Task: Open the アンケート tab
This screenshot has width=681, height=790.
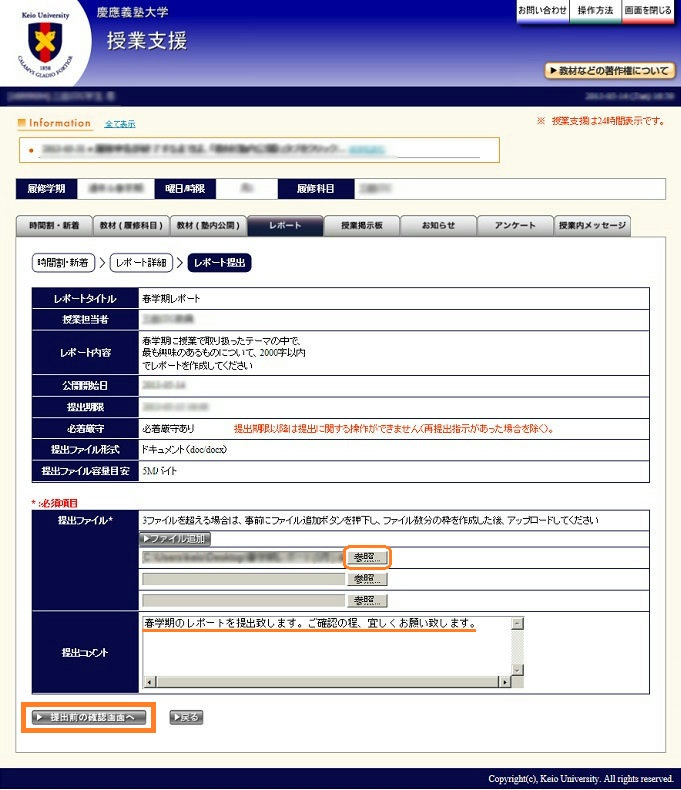Action: pos(515,226)
